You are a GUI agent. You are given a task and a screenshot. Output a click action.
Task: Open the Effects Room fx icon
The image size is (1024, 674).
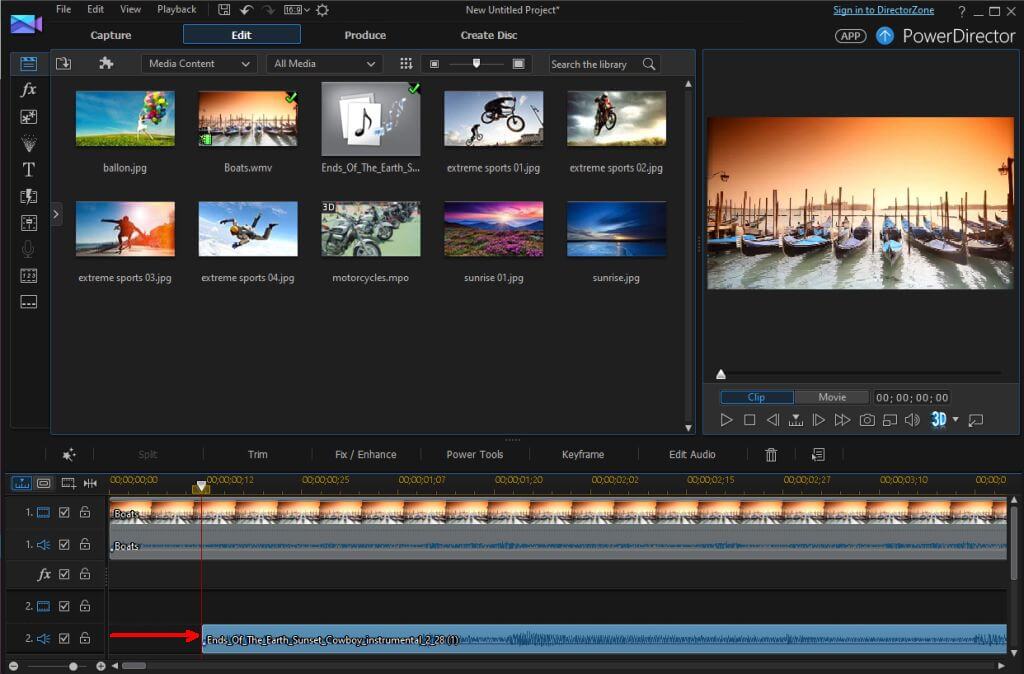tap(29, 90)
